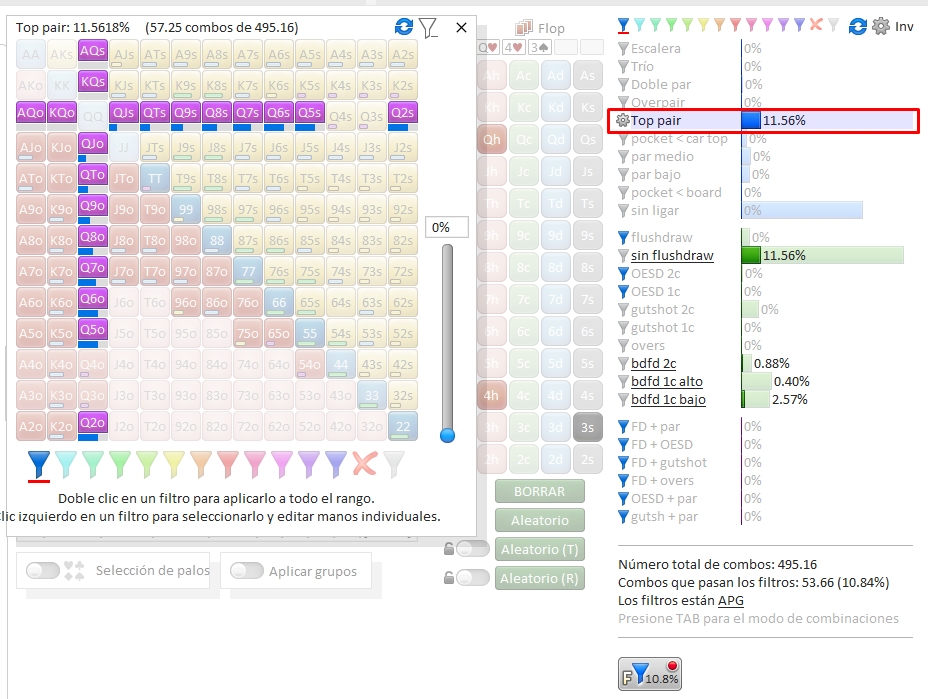
Task: Click the Inv label in the statistics header
Action: 904,27
